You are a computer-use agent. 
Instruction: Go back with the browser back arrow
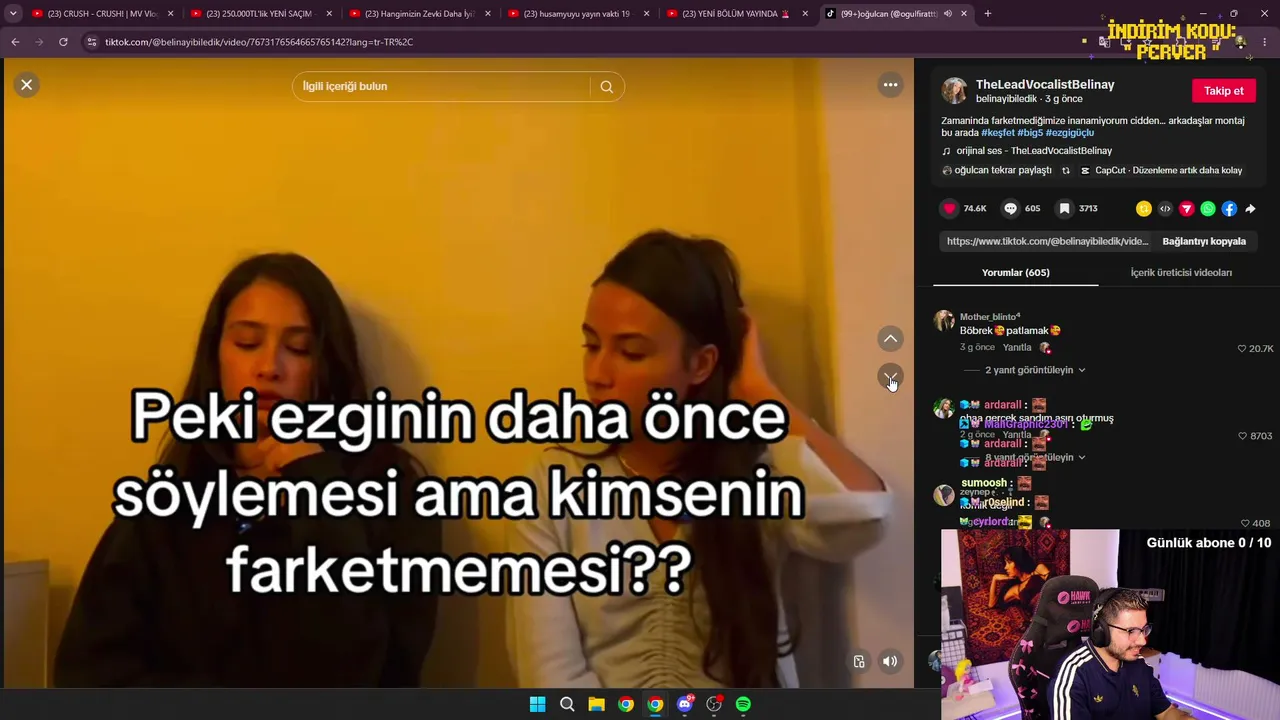(15, 42)
